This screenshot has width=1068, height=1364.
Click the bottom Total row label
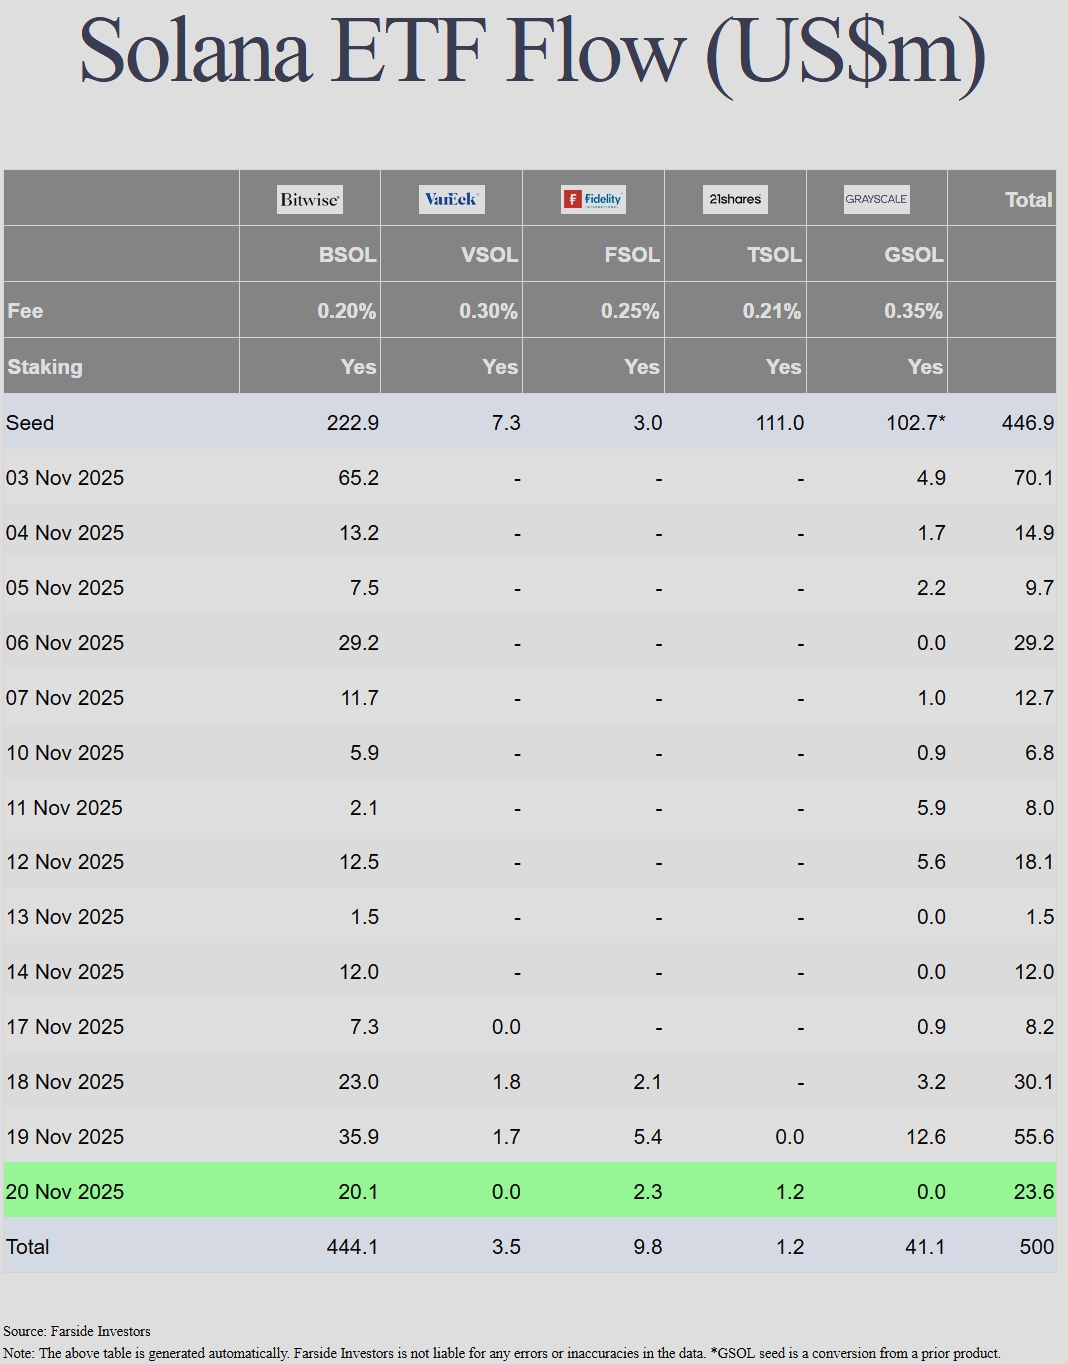click(x=28, y=1247)
